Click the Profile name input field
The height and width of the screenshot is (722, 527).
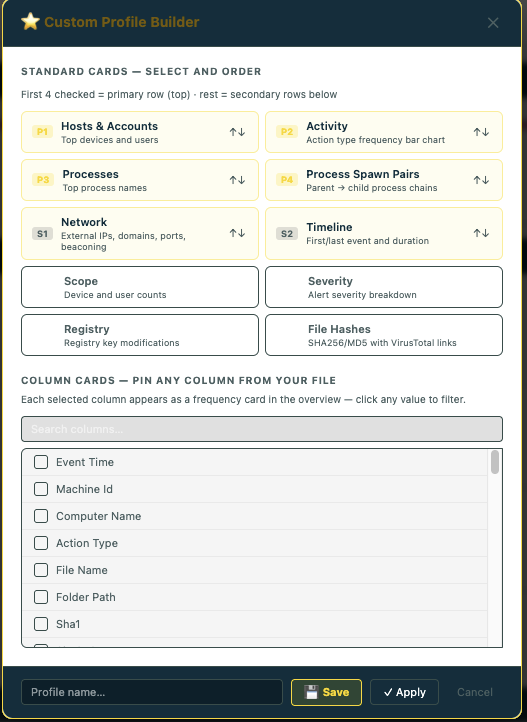[152, 692]
